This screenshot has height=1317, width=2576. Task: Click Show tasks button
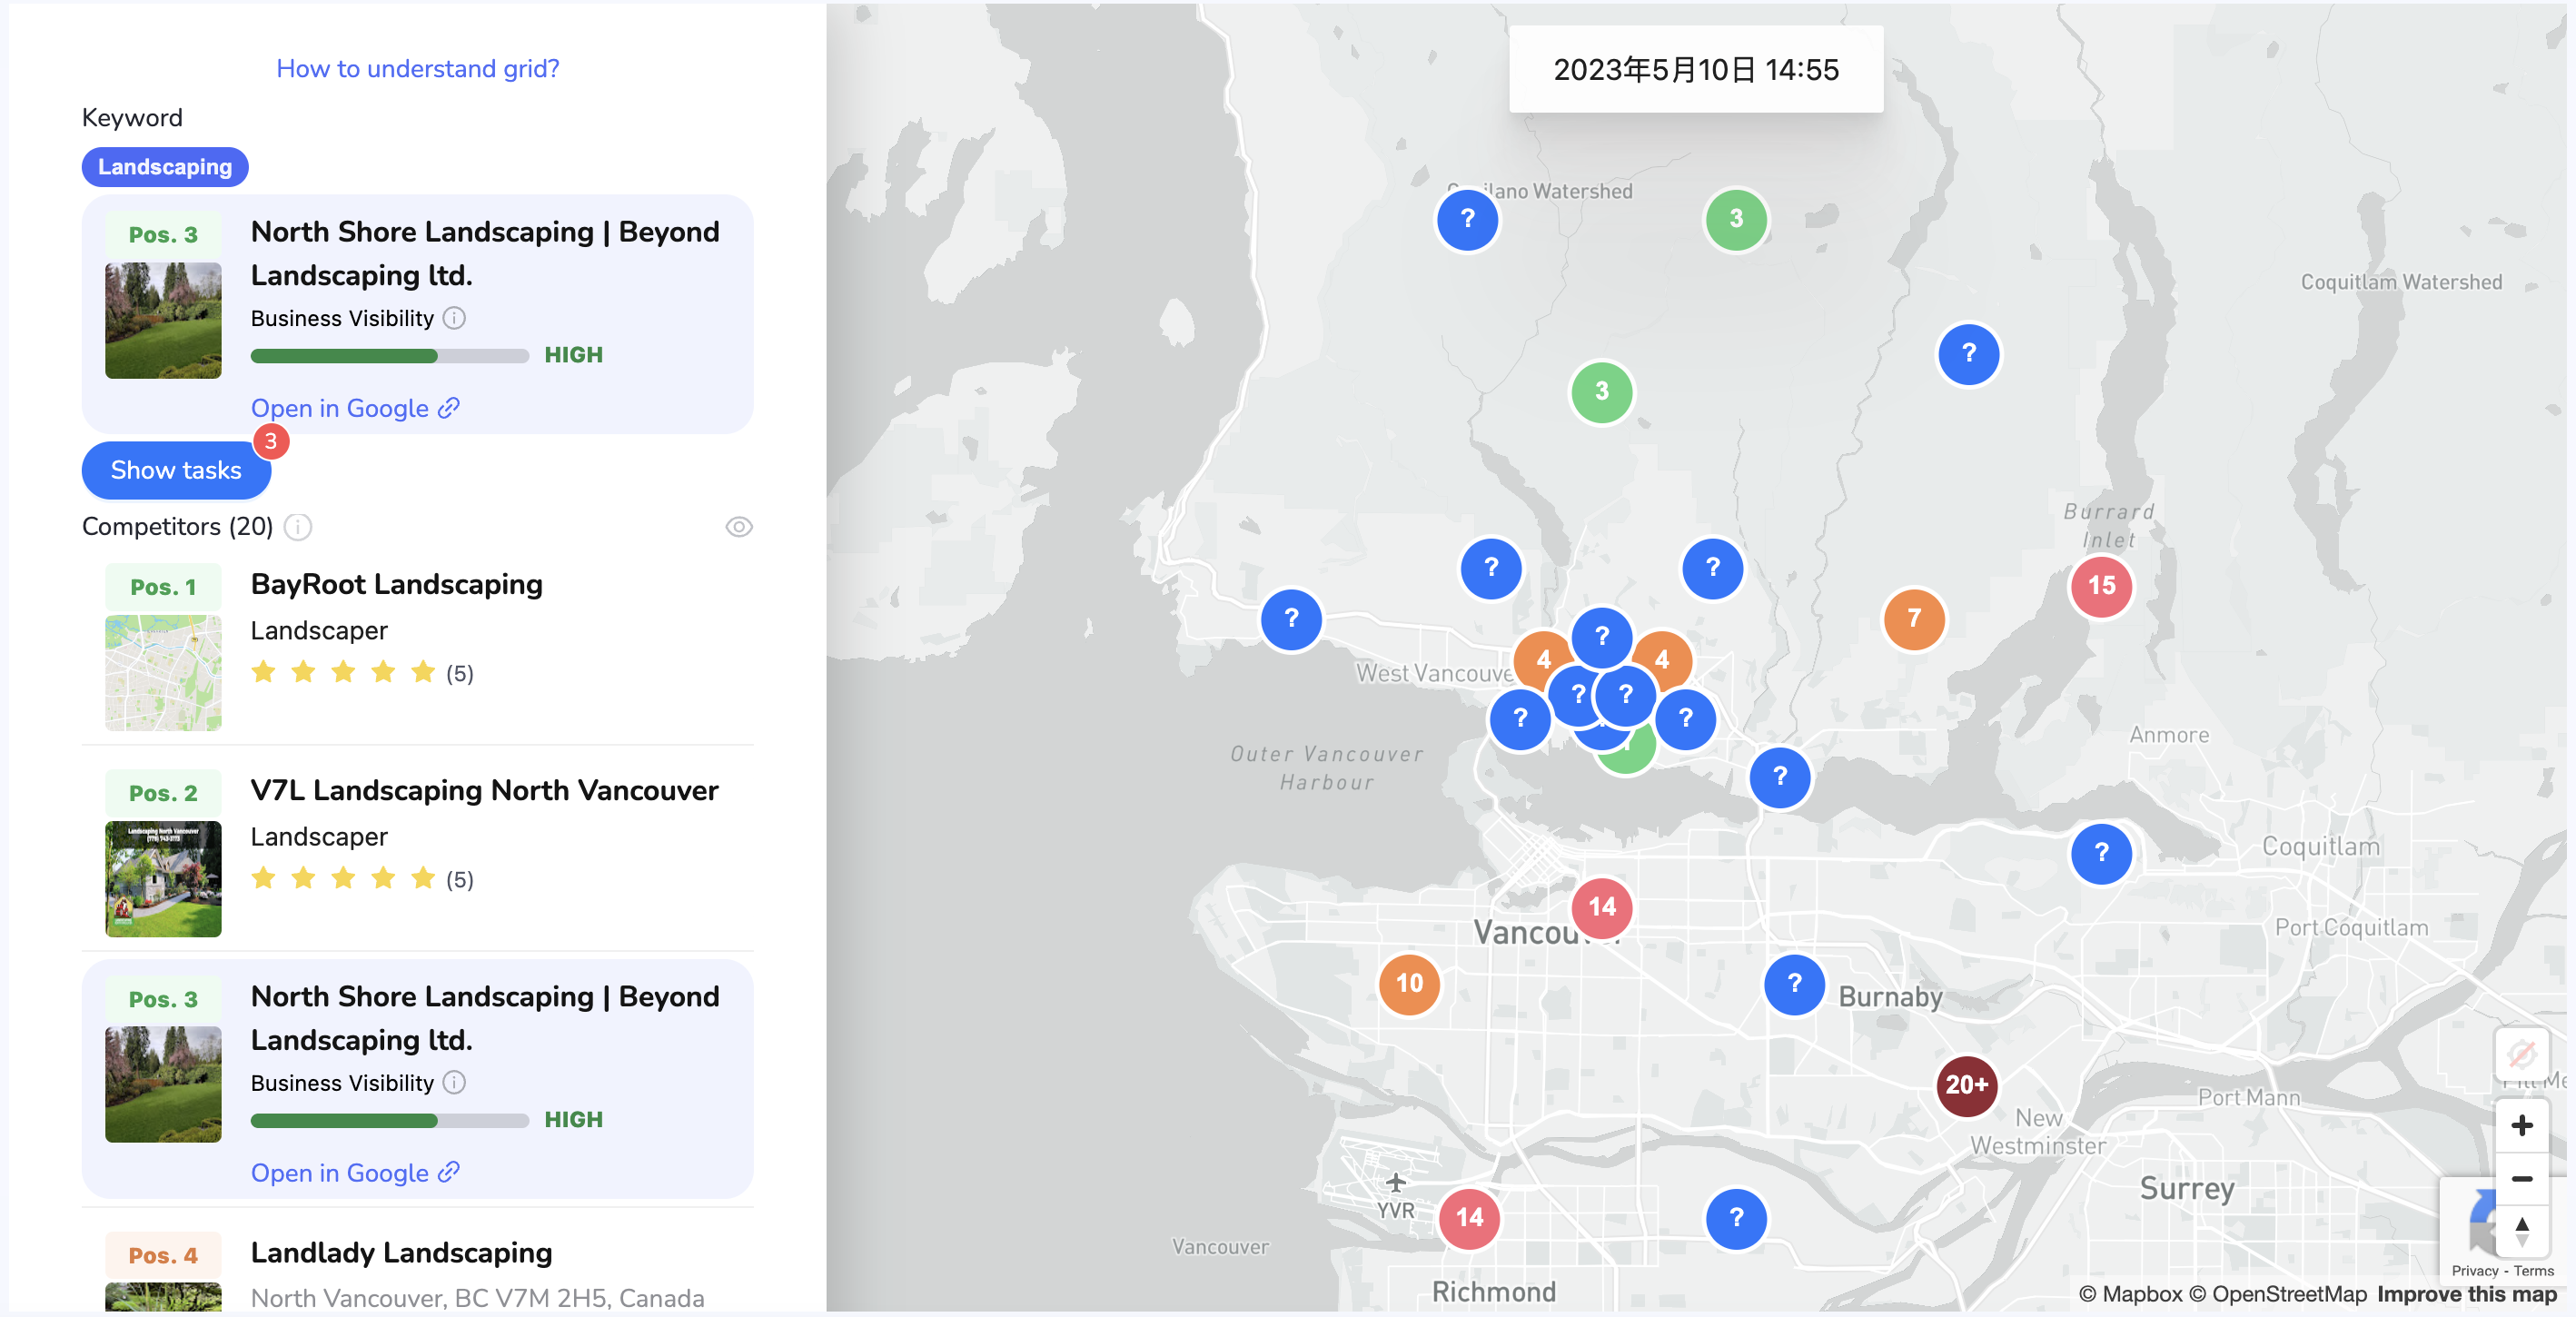pos(176,470)
